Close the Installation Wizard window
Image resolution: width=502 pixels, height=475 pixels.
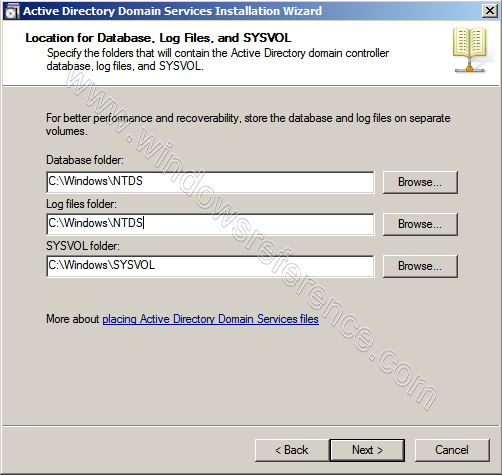click(490, 11)
